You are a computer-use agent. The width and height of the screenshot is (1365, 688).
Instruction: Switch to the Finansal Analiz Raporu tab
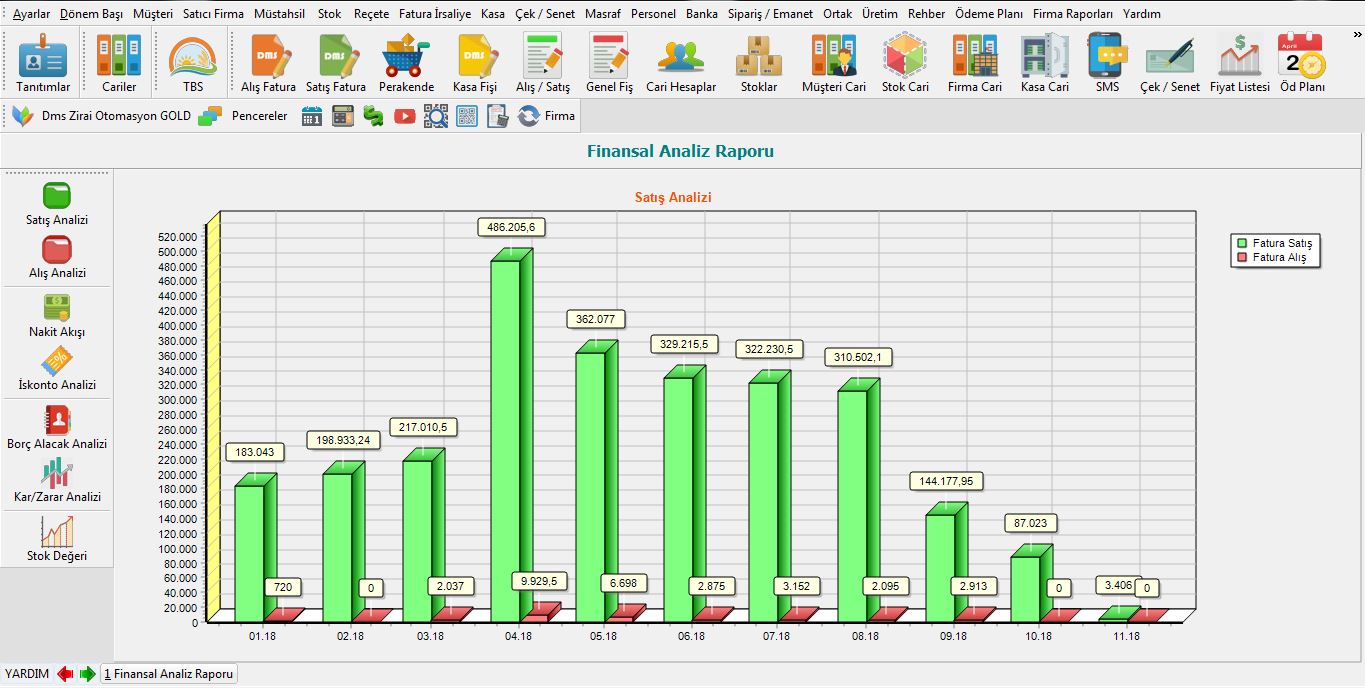[x=169, y=674]
